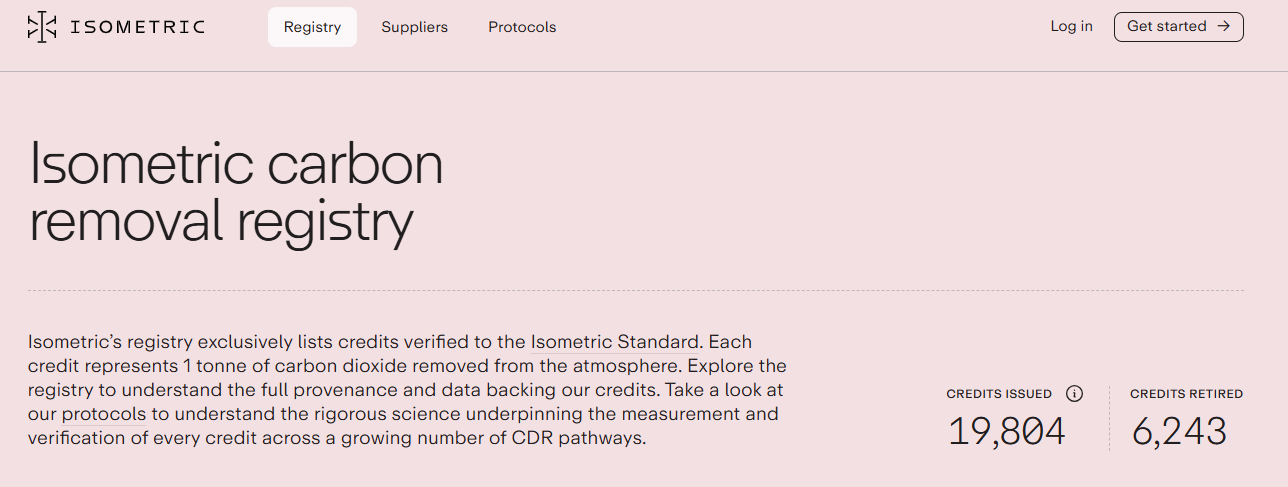Click the Isometric carbon removal registry heading
Screen dimensions: 1288x487
click(x=236, y=193)
